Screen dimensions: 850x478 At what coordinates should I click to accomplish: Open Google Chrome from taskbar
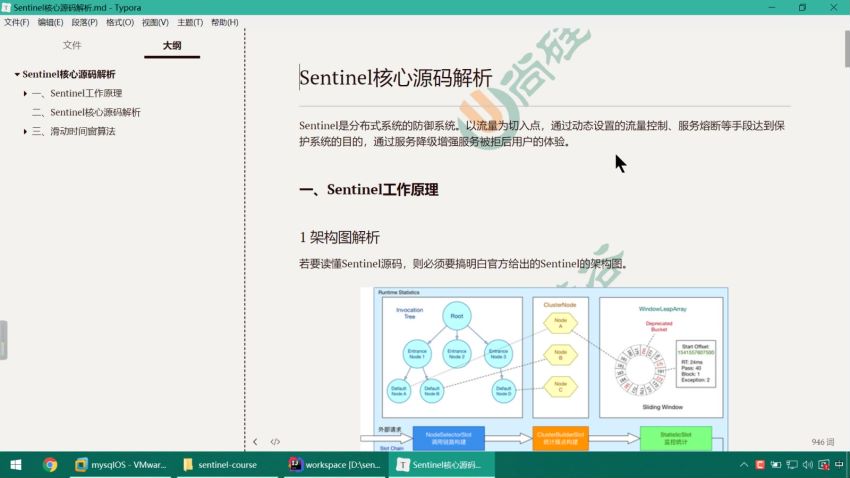pos(50,465)
